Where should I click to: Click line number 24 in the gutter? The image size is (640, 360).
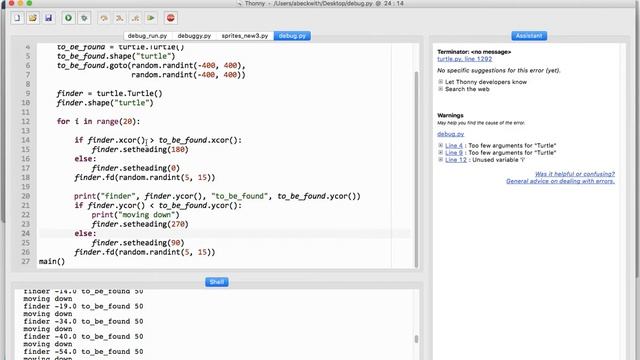(x=25, y=233)
